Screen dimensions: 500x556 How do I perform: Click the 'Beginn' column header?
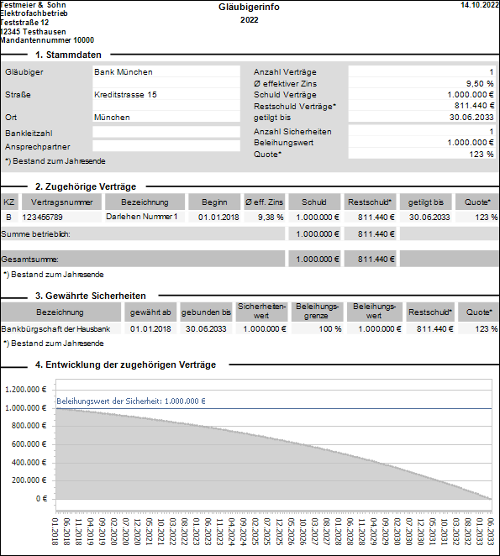(214, 202)
